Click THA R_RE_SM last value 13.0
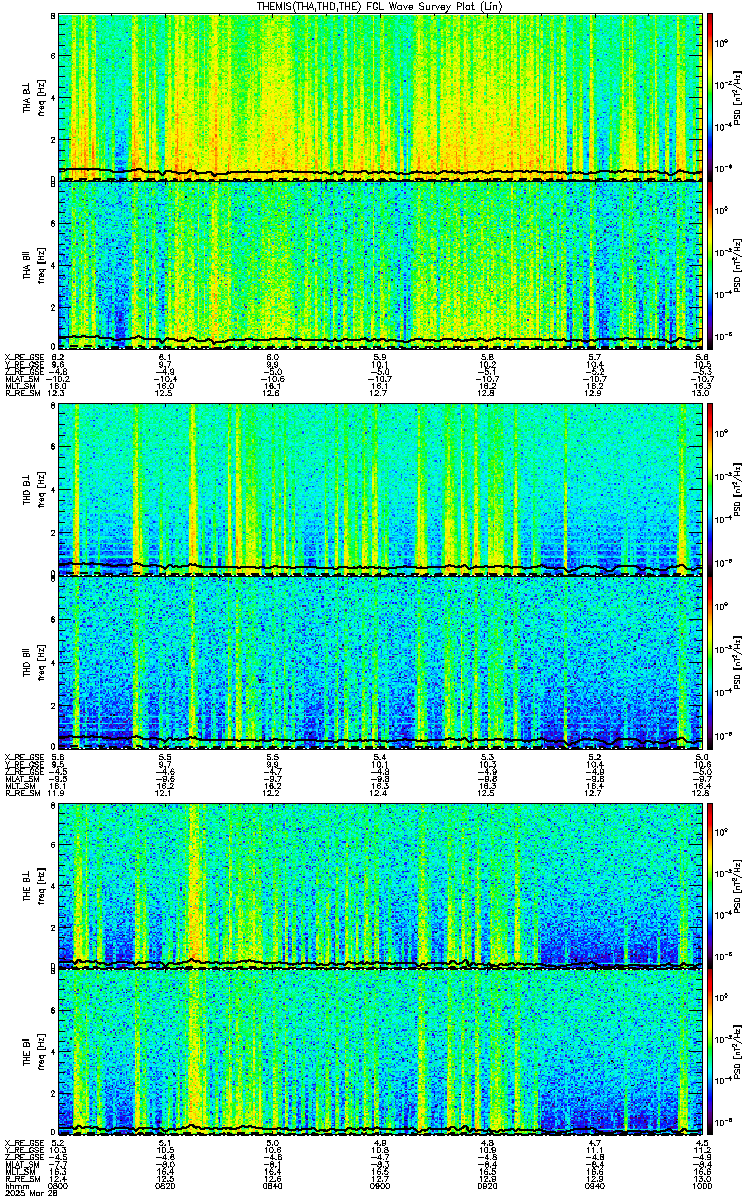750x1200 pixels. coord(702,393)
